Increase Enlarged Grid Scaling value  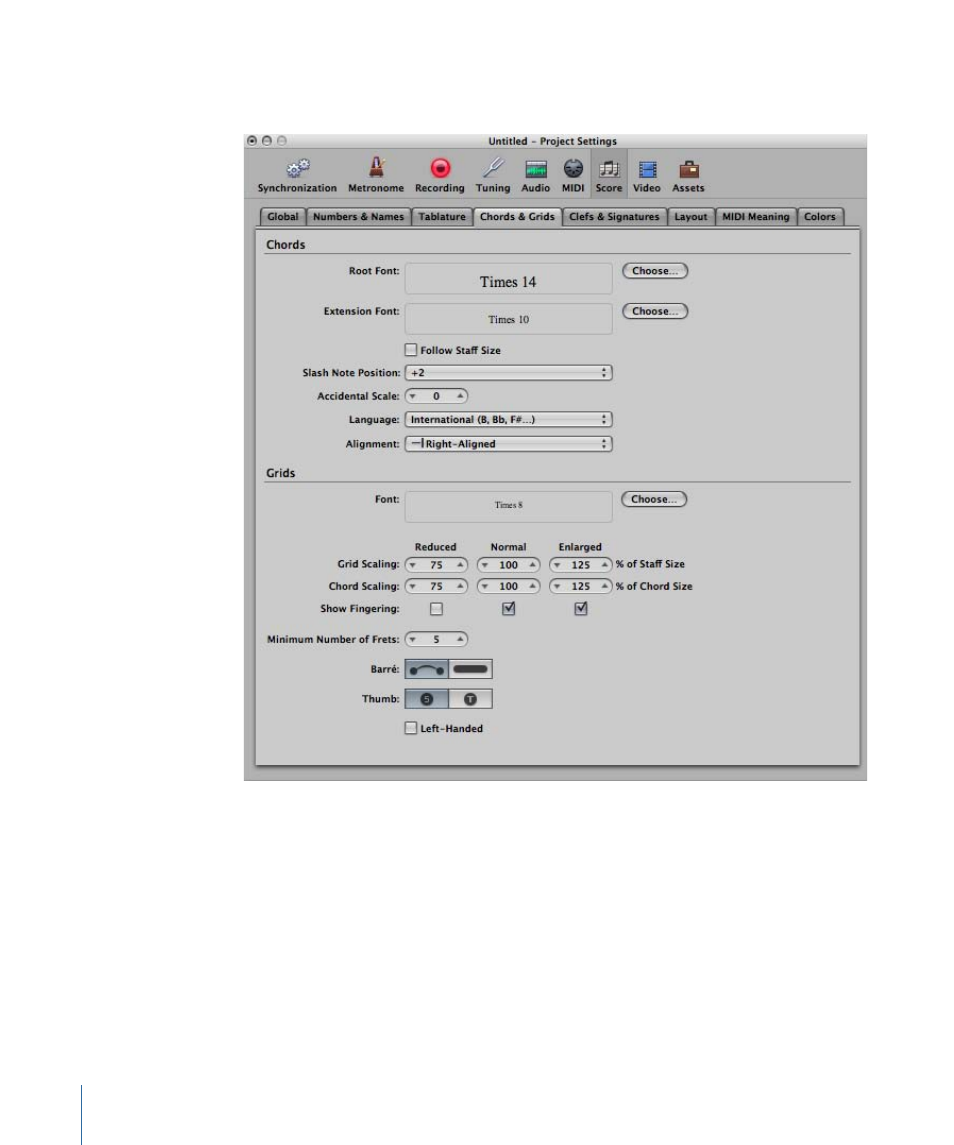point(604,565)
